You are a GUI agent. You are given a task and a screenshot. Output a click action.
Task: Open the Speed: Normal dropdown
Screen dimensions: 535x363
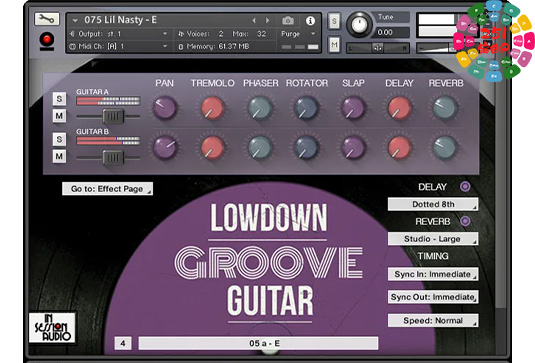click(433, 320)
